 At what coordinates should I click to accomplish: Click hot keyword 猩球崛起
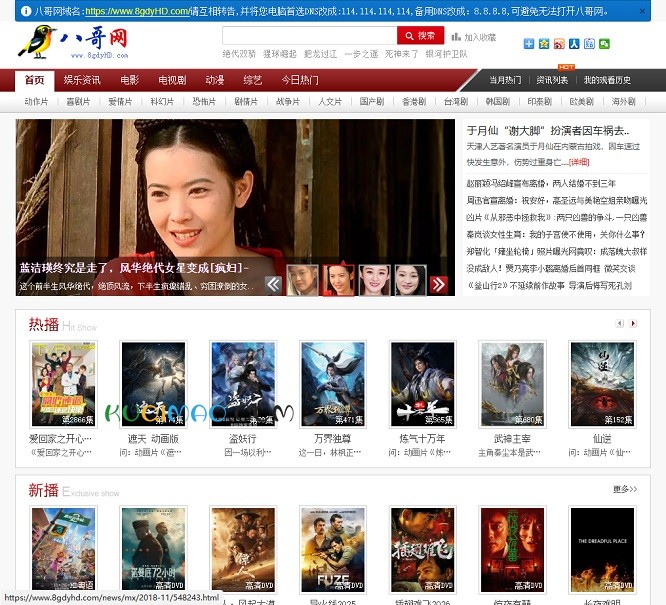279,54
